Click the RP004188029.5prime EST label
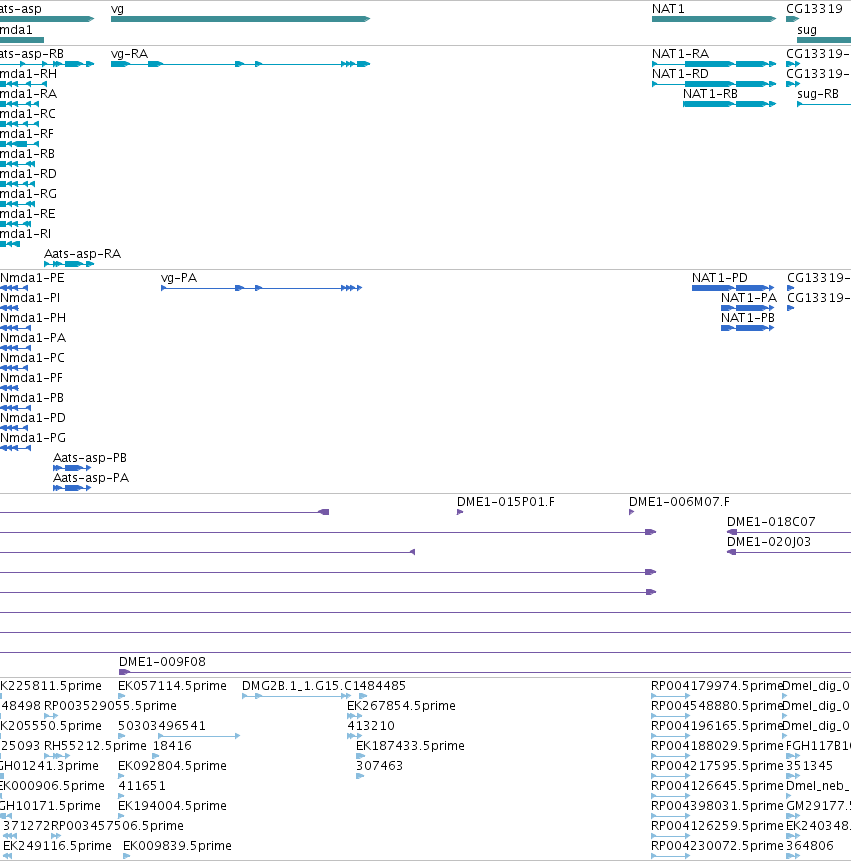The image size is (851, 861). (716, 746)
